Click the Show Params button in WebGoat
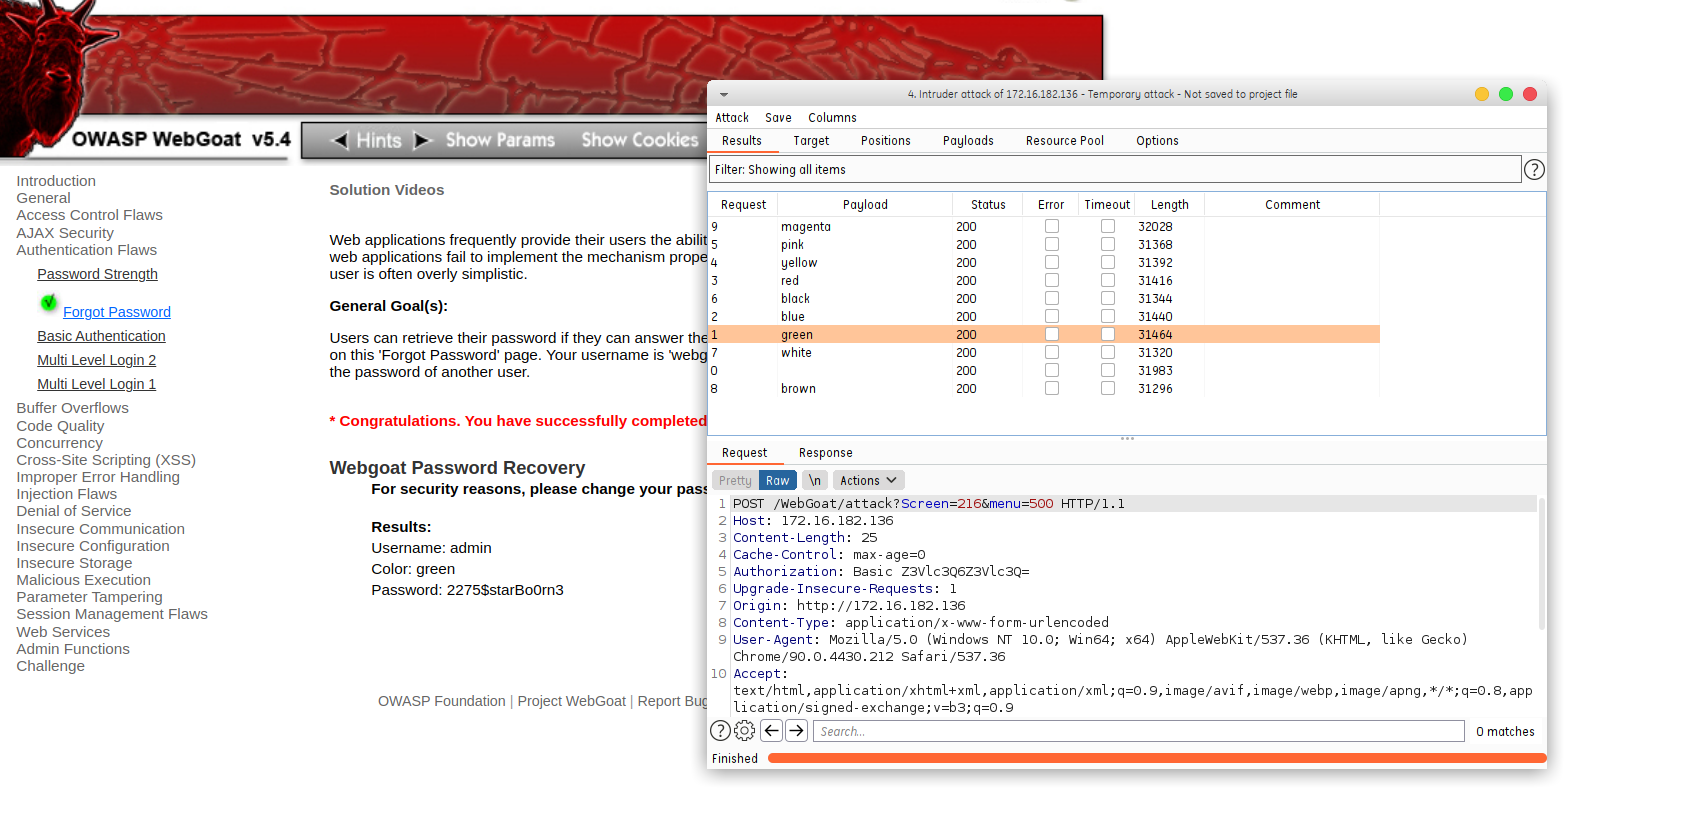This screenshot has height=840, width=1681. click(x=500, y=141)
